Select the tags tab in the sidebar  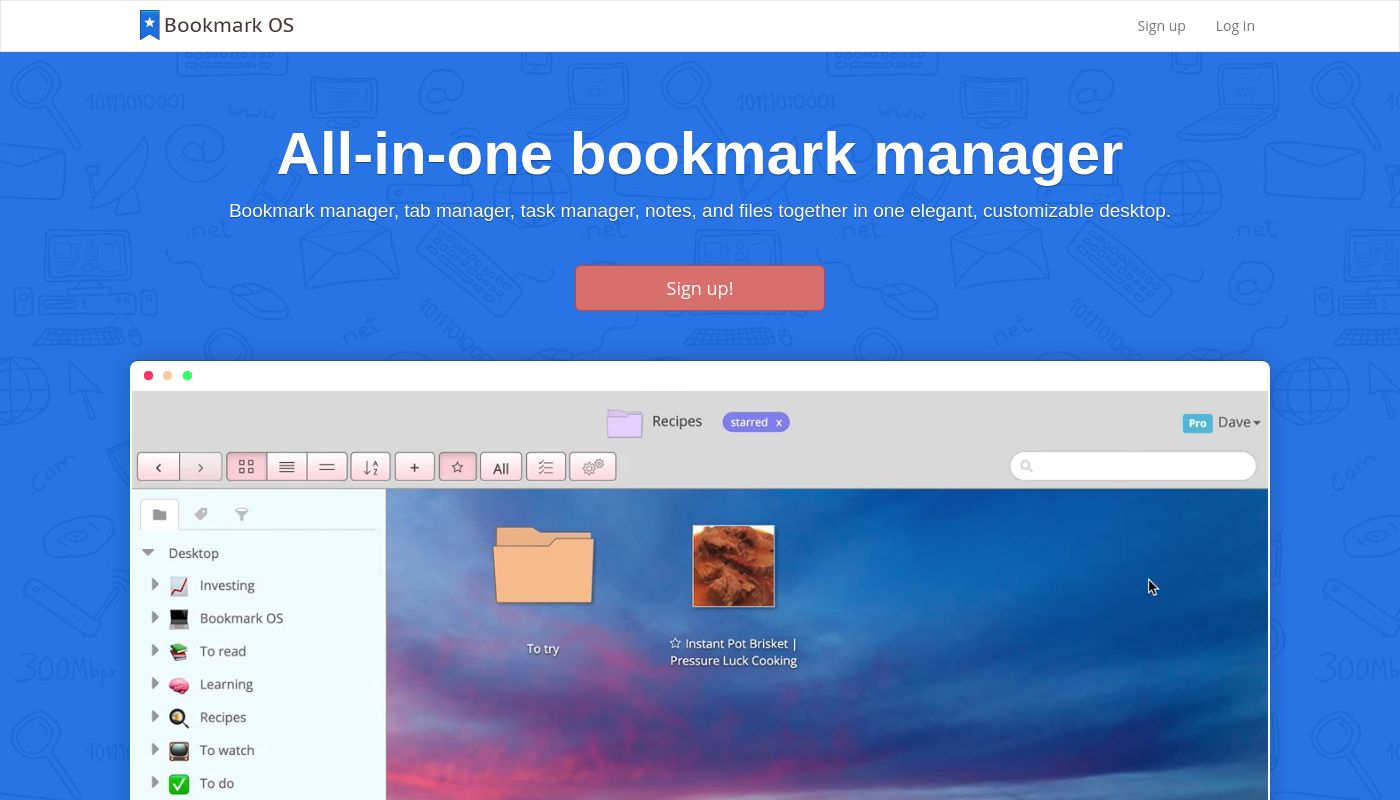tap(200, 514)
